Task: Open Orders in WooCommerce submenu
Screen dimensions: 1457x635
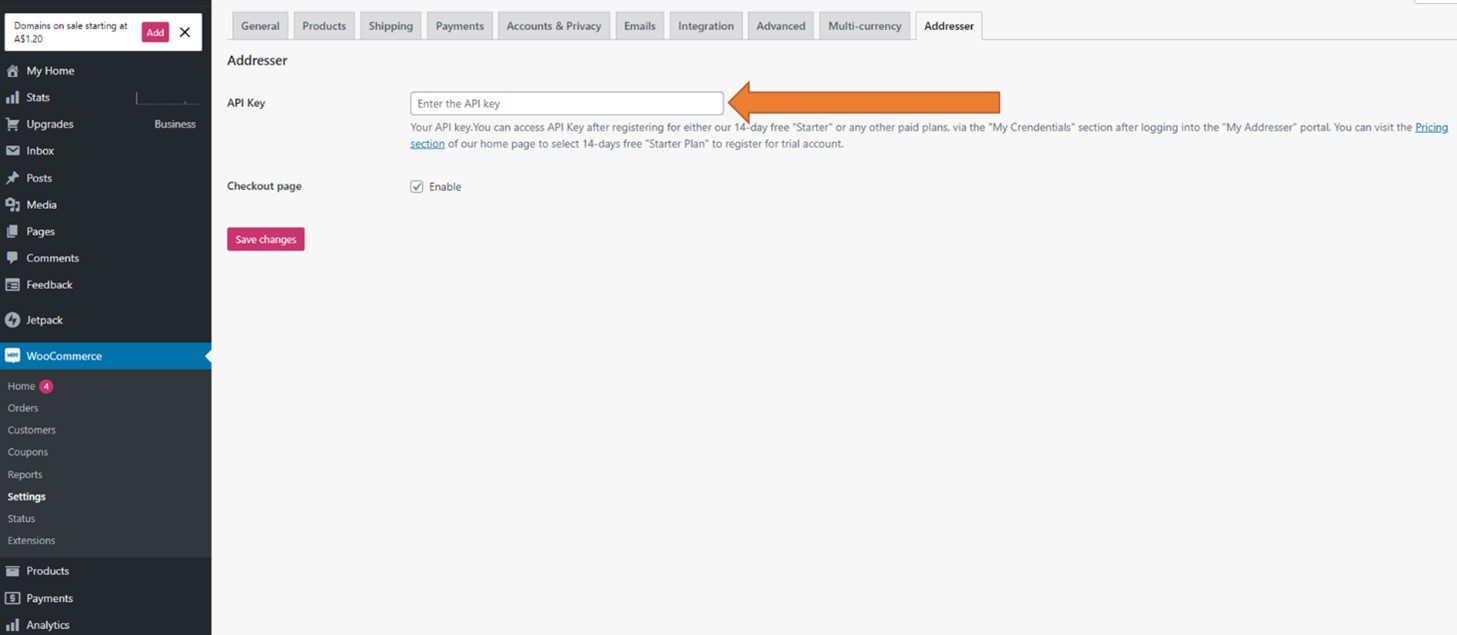Action: [x=23, y=408]
